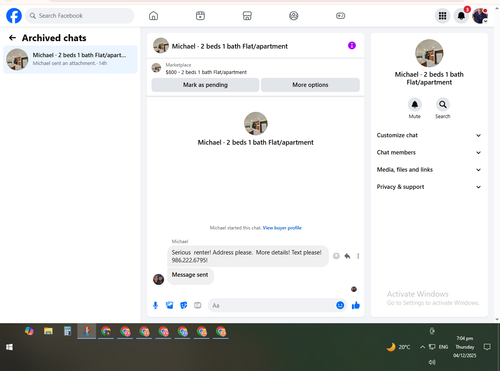Image resolution: width=500 pixels, height=371 pixels.
Task: Click the Archived chats heading
Action: (54, 38)
